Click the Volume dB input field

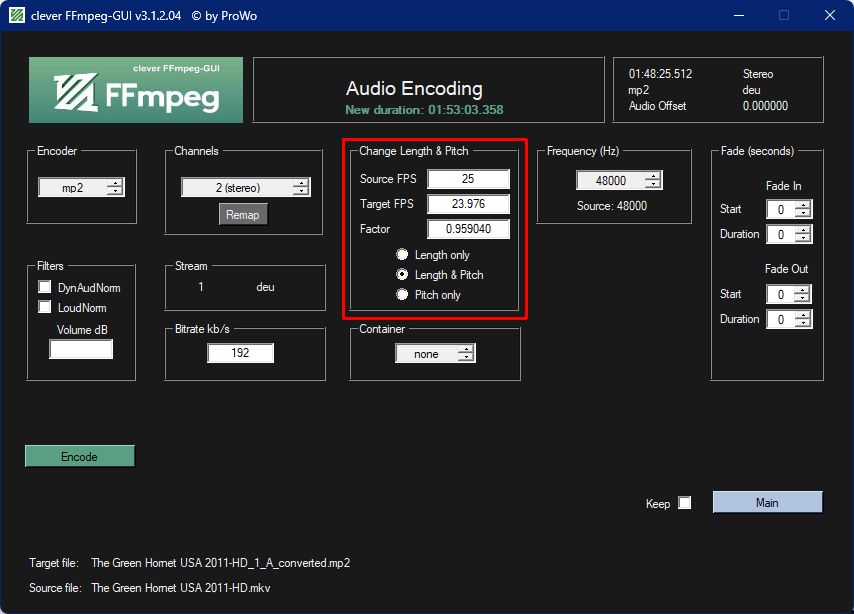(x=81, y=349)
